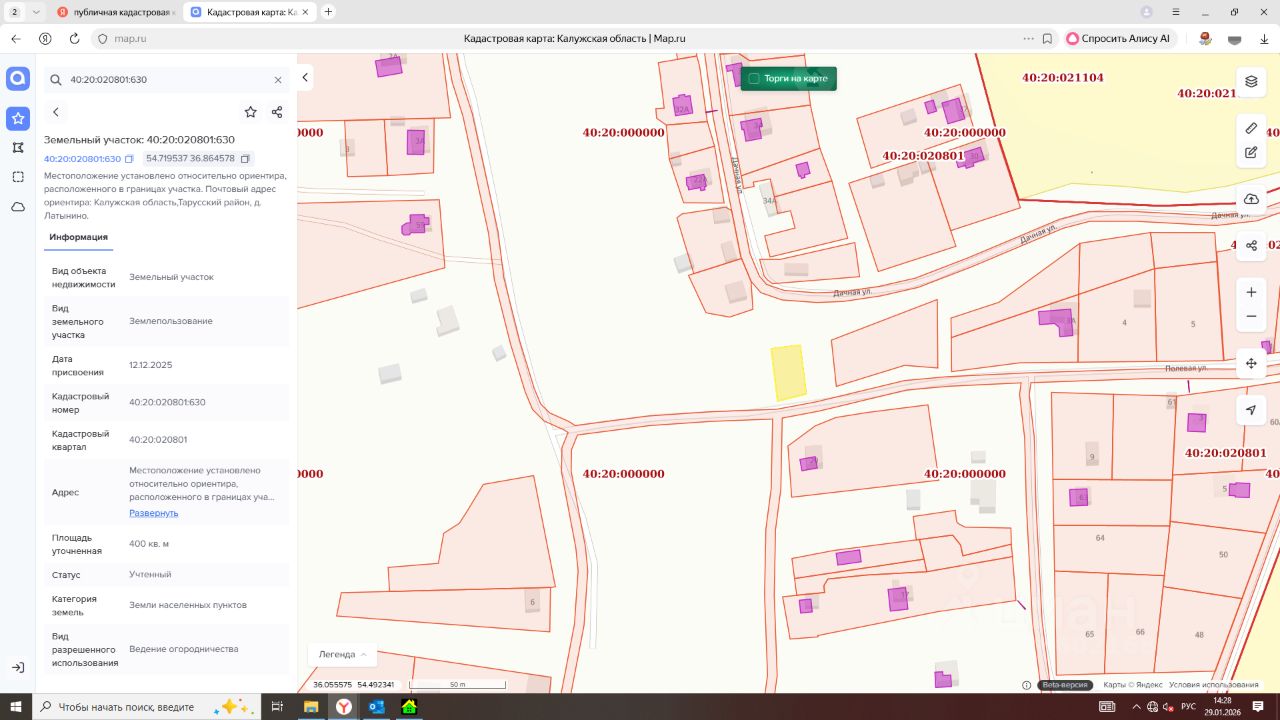Click 'Спросить Алису AI' button
Viewport: 1280px width, 720px height.
[x=1118, y=38]
